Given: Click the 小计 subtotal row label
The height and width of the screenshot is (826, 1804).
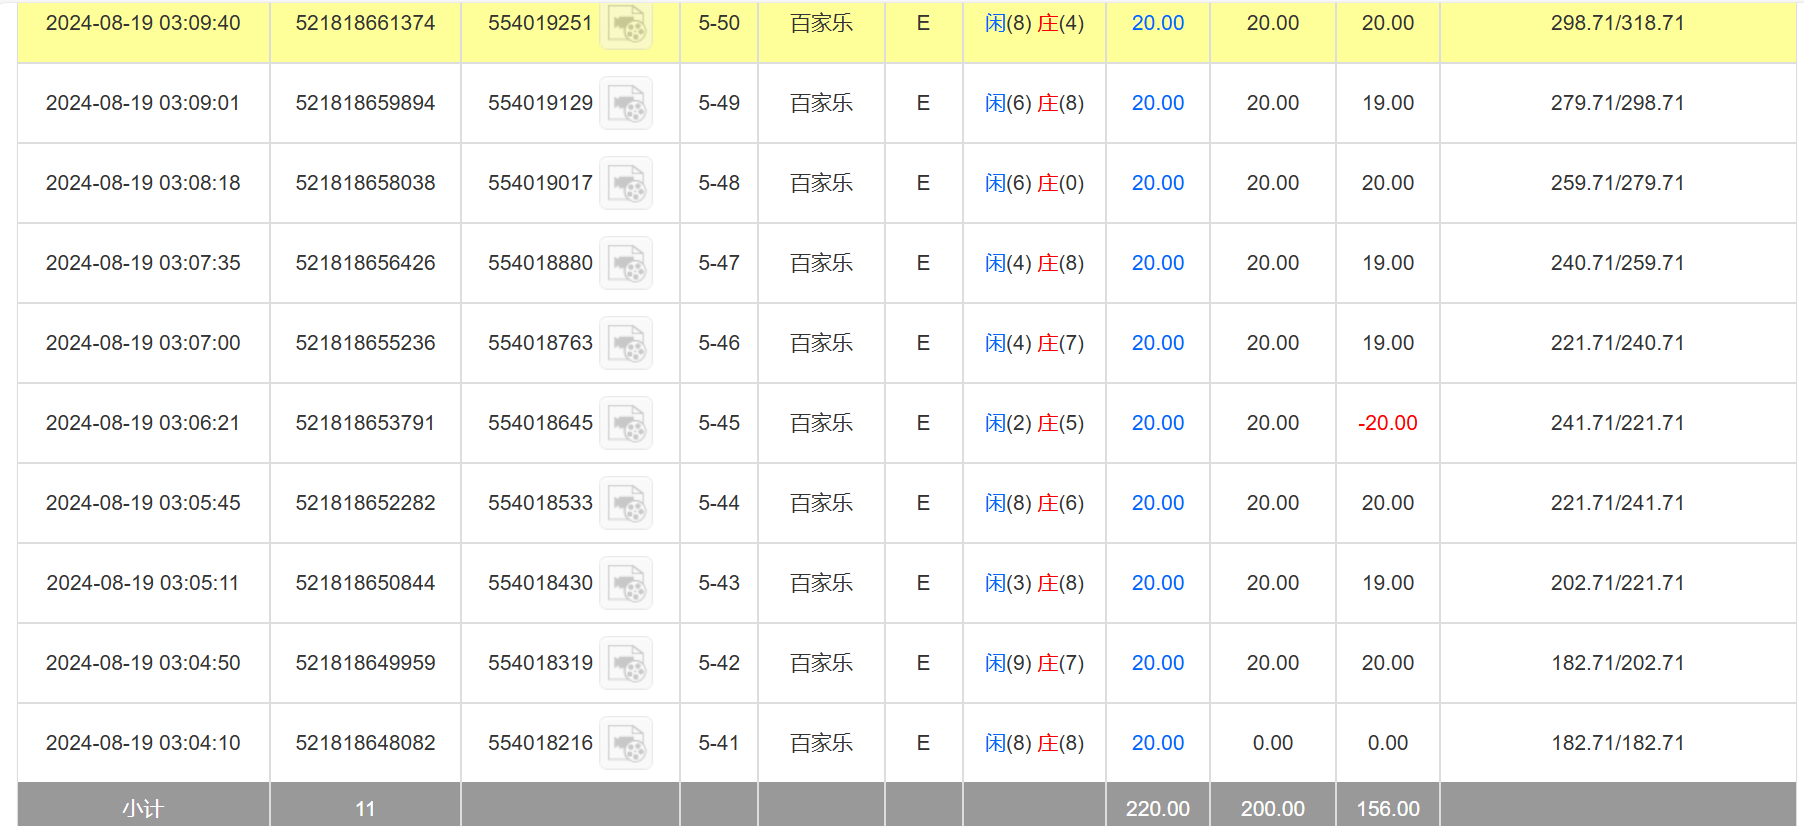Looking at the screenshot, I should [x=143, y=808].
